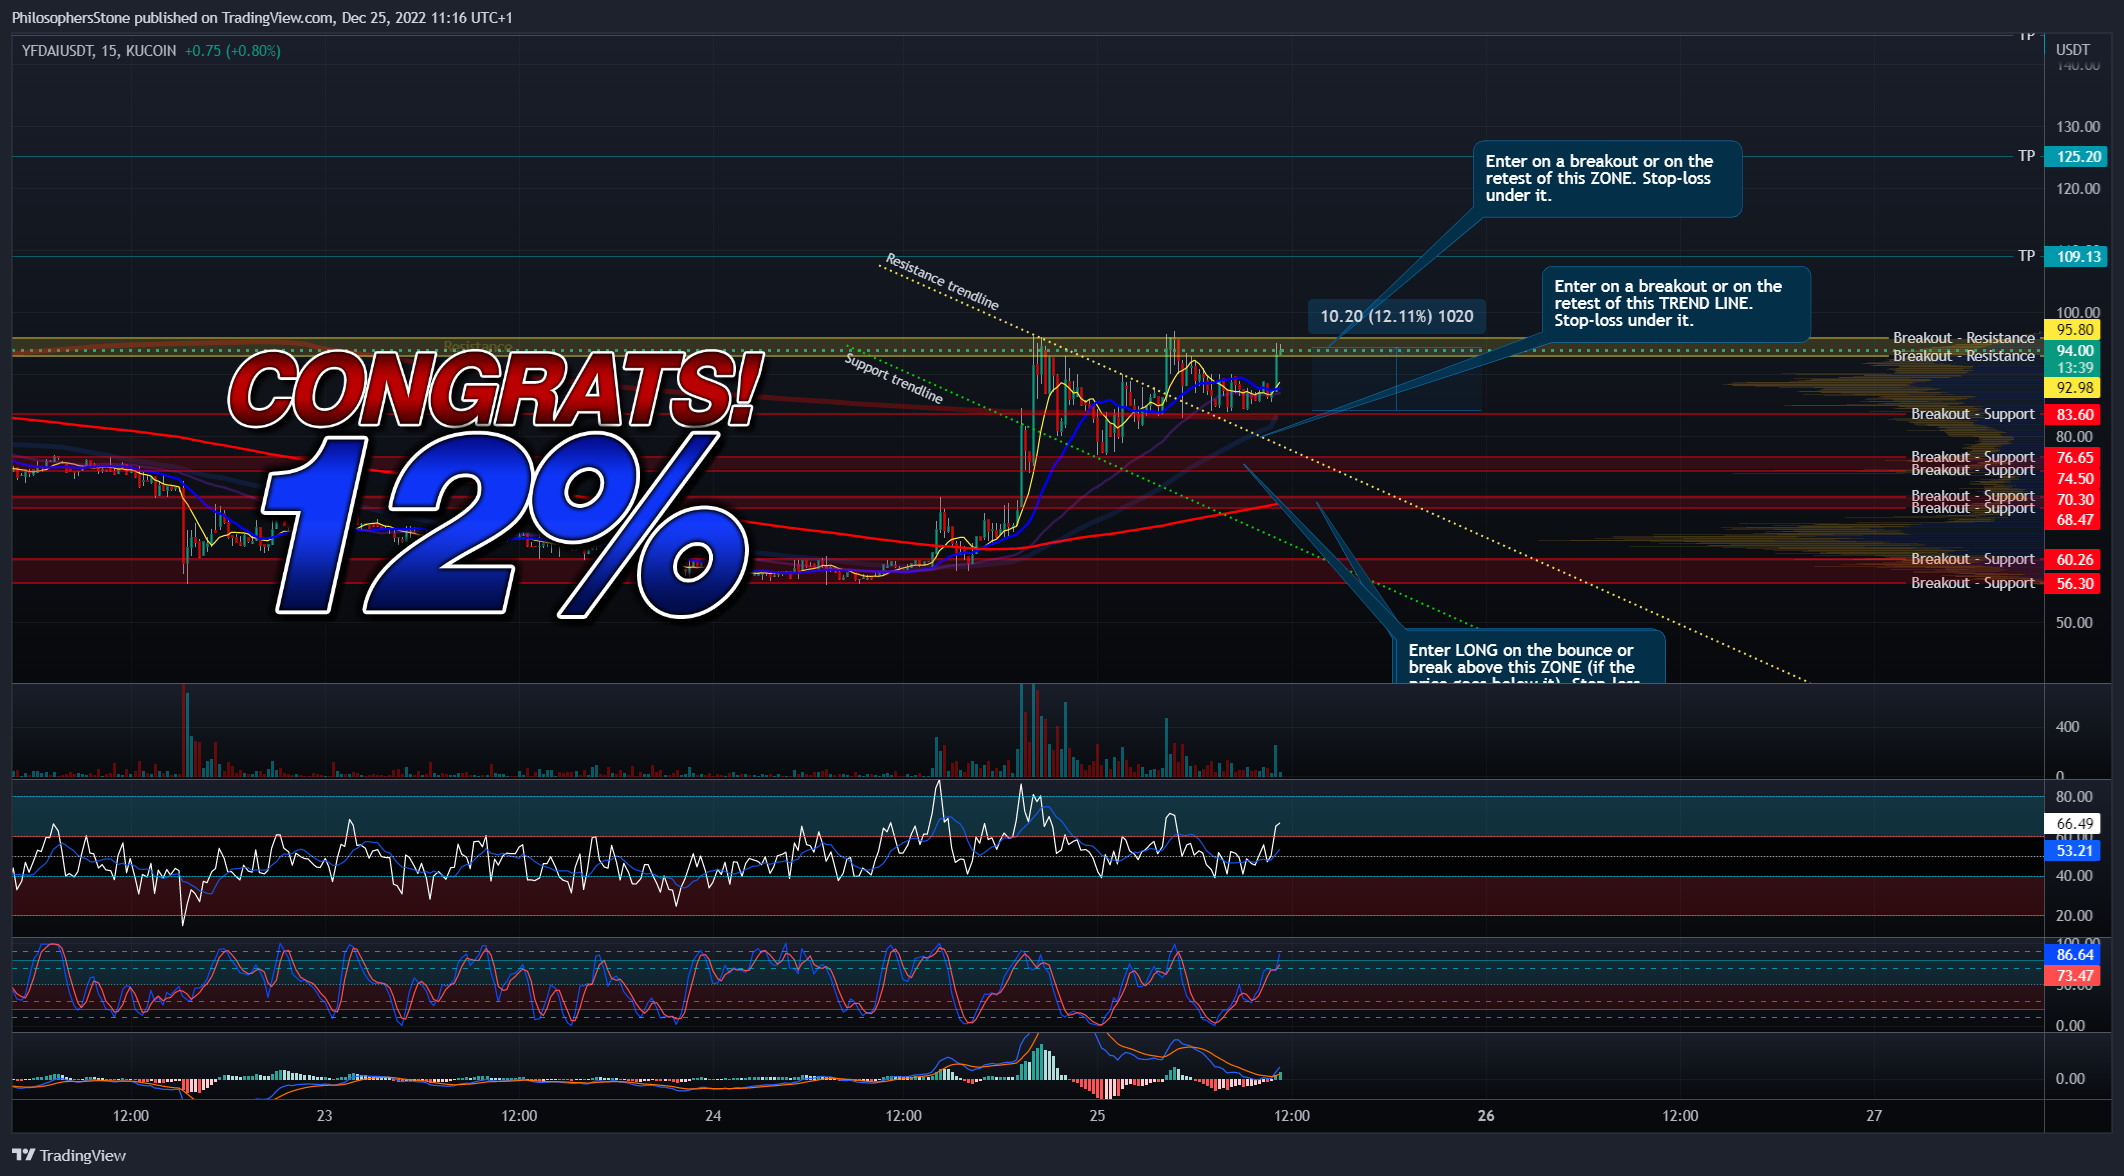Select the red 60.26 support price label
The height and width of the screenshot is (1176, 2124).
[x=2073, y=559]
